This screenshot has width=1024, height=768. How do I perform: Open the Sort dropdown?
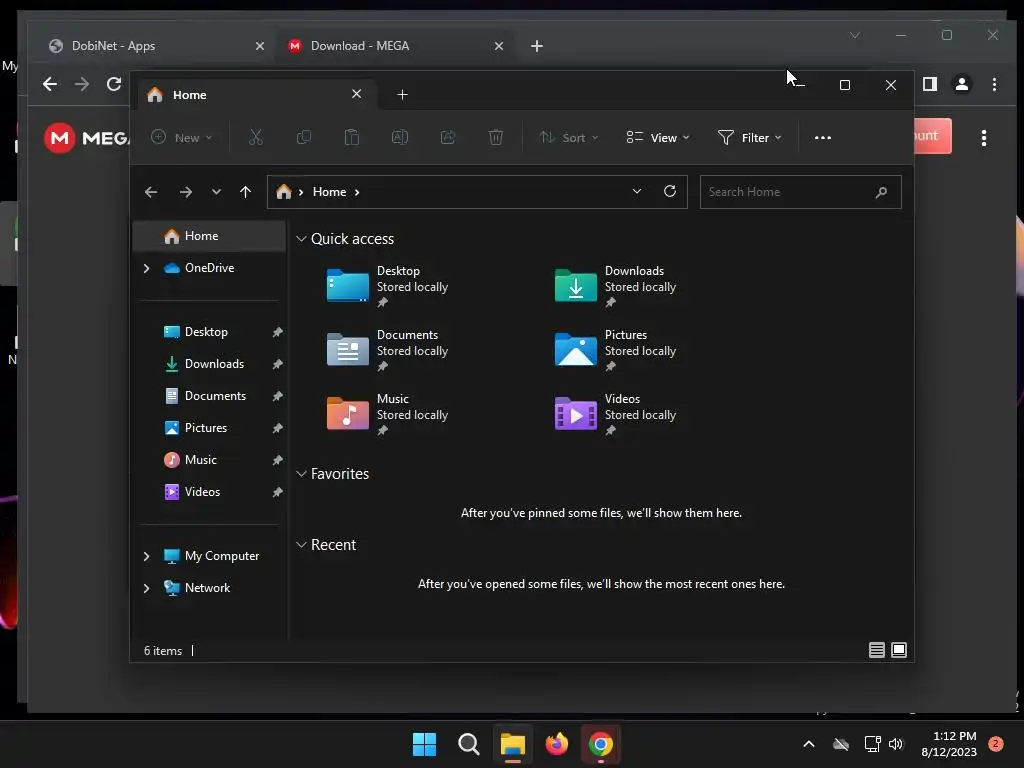click(568, 137)
